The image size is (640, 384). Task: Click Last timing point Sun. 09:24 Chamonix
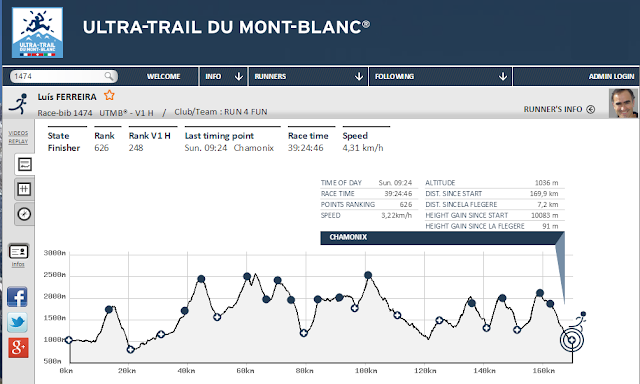click(x=229, y=148)
